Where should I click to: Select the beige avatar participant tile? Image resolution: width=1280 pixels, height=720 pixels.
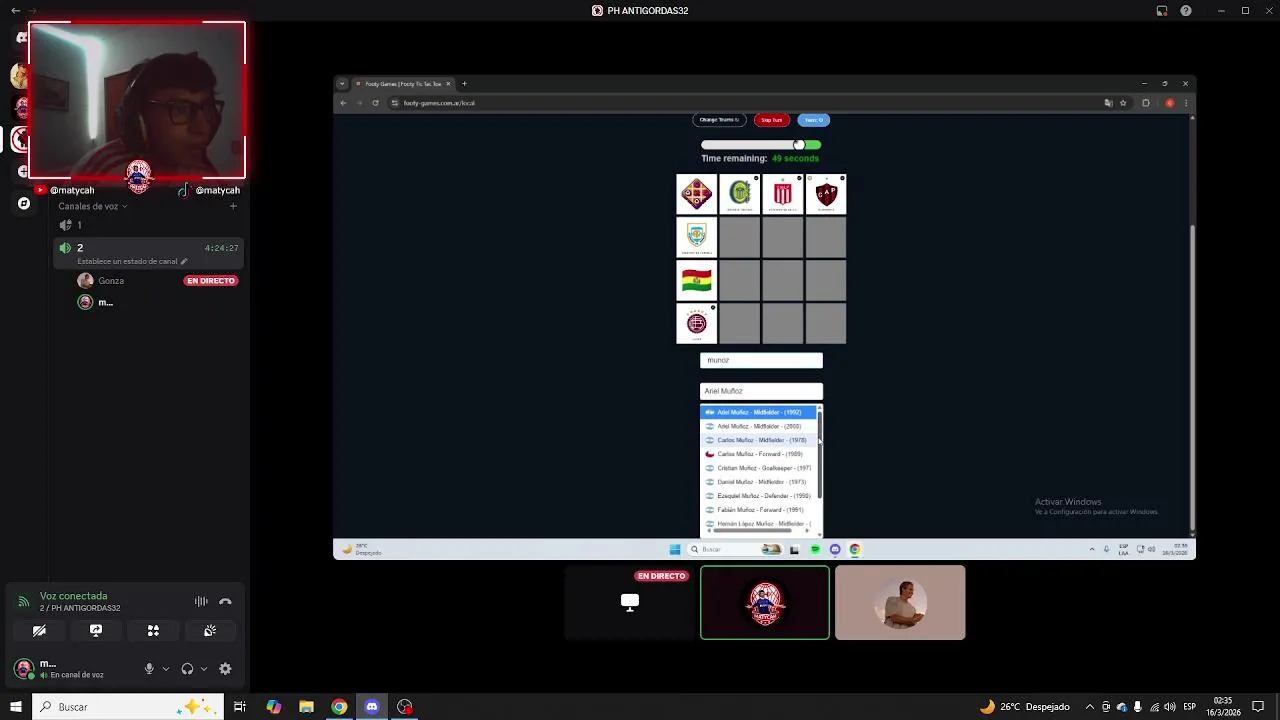coord(900,603)
